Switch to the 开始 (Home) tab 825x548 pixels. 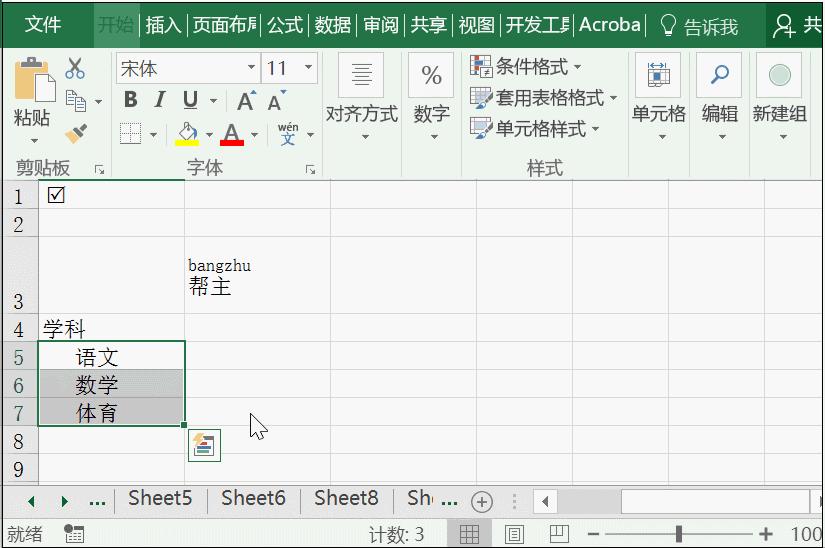coord(116,25)
